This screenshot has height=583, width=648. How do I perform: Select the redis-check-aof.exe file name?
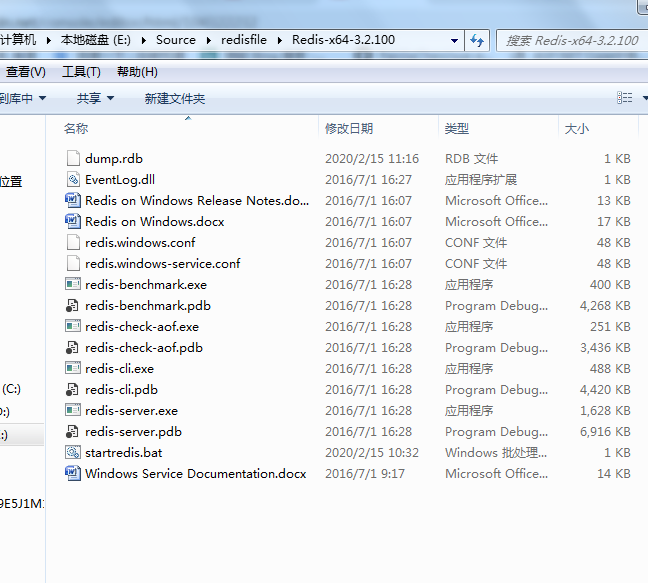click(x=142, y=327)
